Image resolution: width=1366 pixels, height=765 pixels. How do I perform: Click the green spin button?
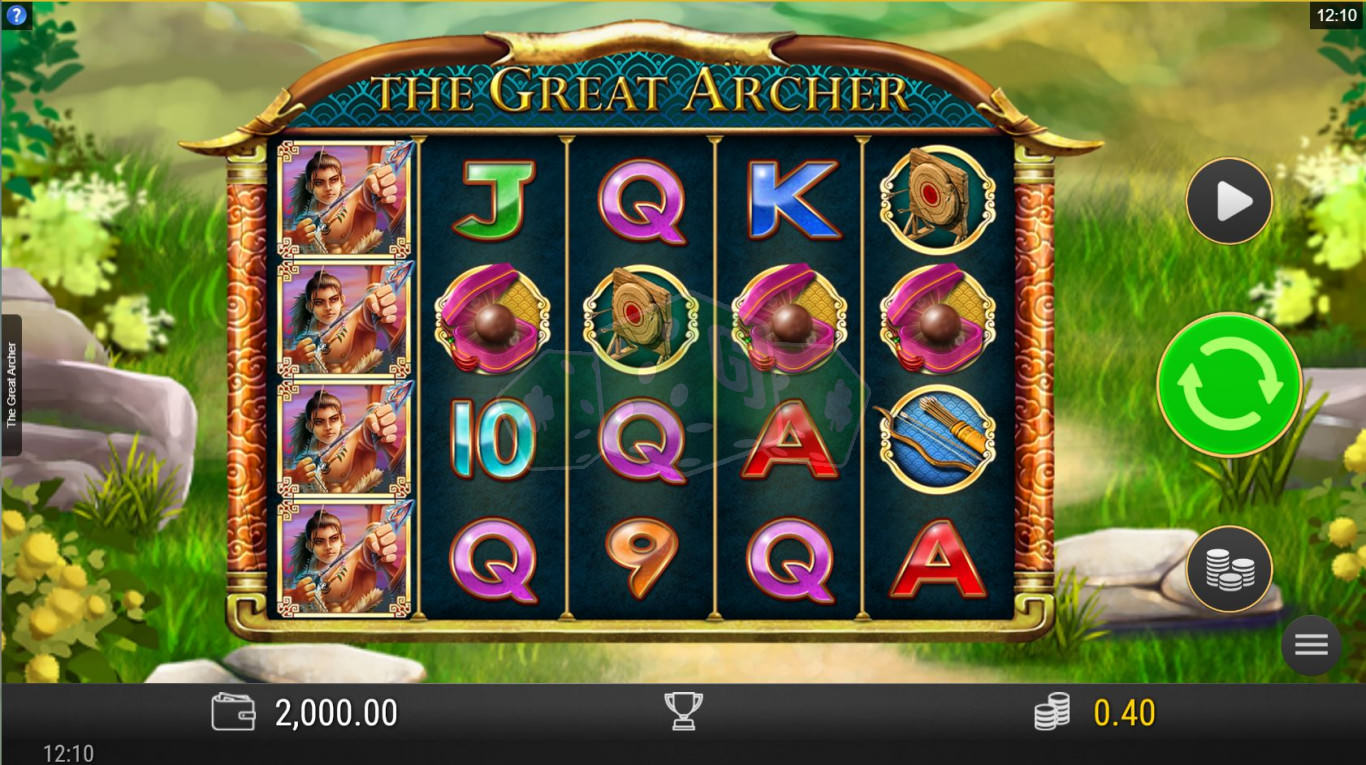(1229, 385)
